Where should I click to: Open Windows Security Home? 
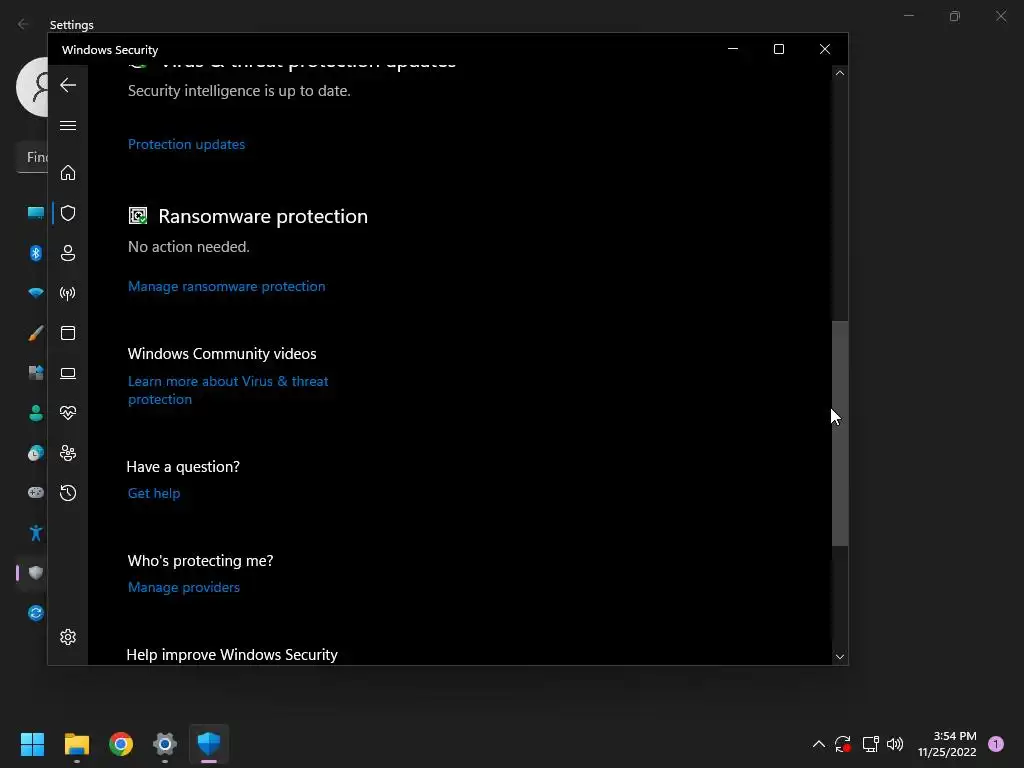click(68, 173)
